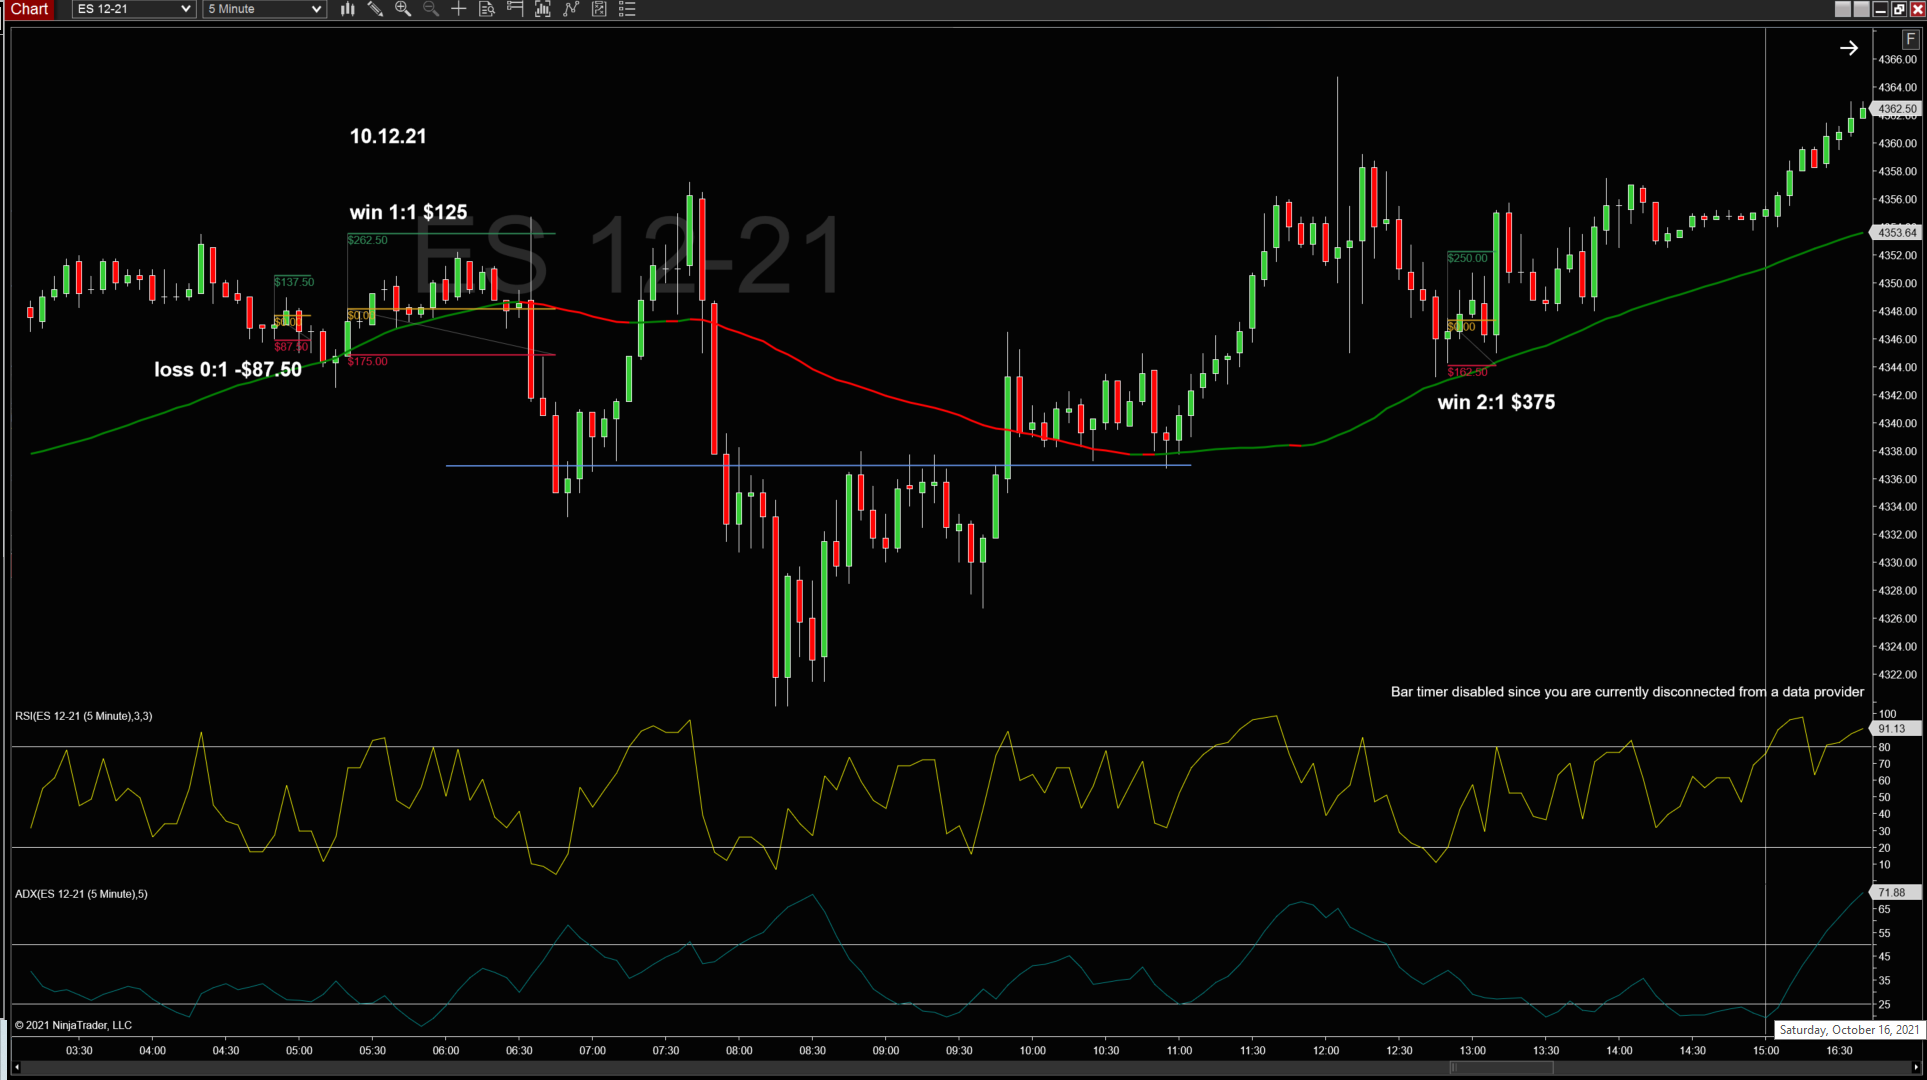Open the chart properties list icon
Screen dimensions: 1927x1080
click(x=627, y=9)
